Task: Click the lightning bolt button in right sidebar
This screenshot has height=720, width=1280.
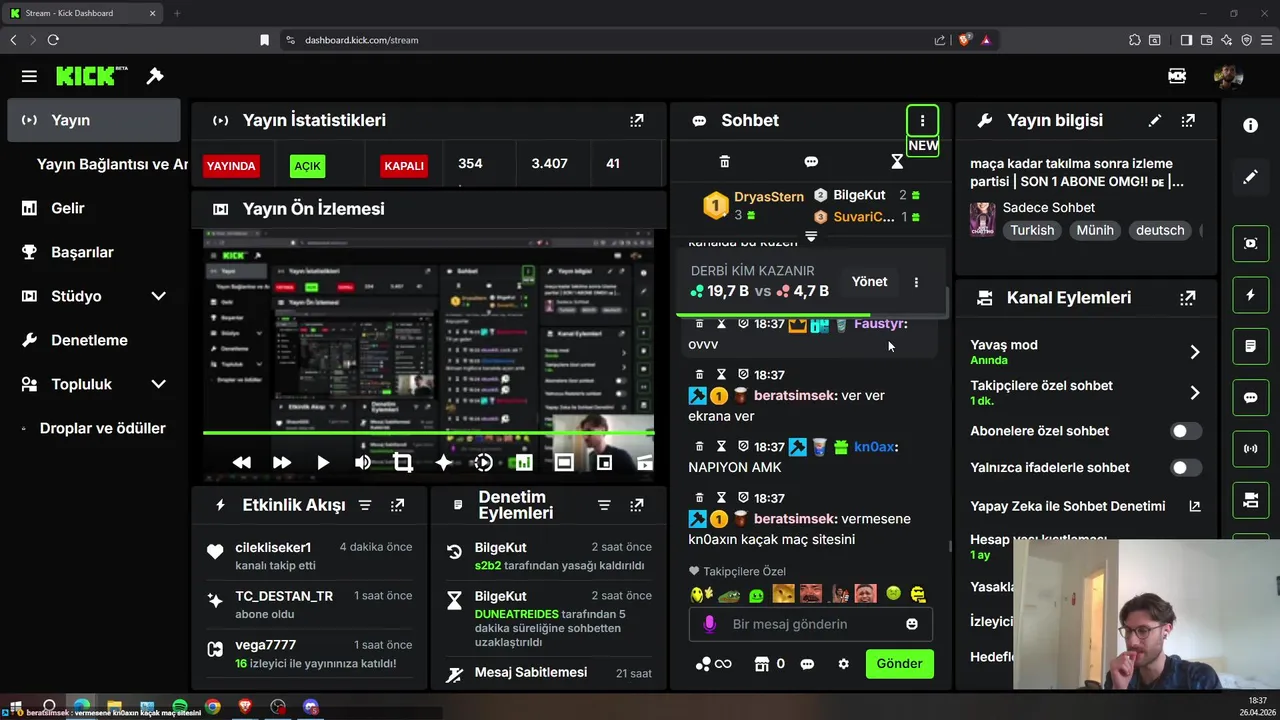Action: pyautogui.click(x=1251, y=295)
